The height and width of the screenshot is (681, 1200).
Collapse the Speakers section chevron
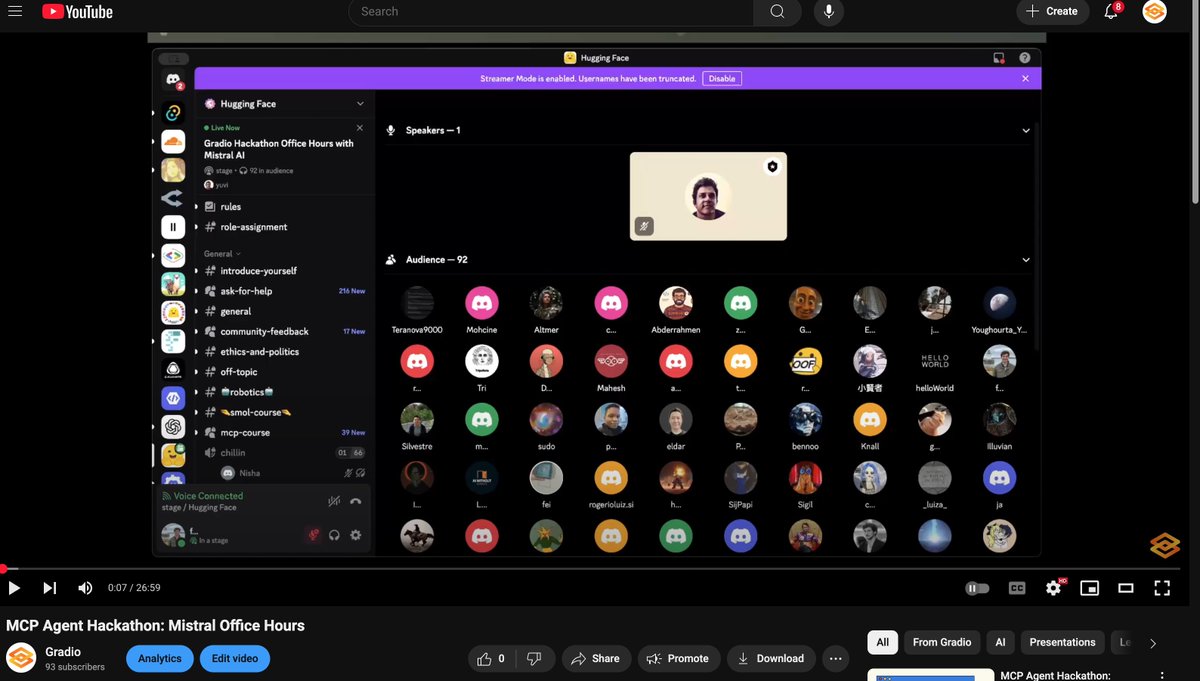1025,130
